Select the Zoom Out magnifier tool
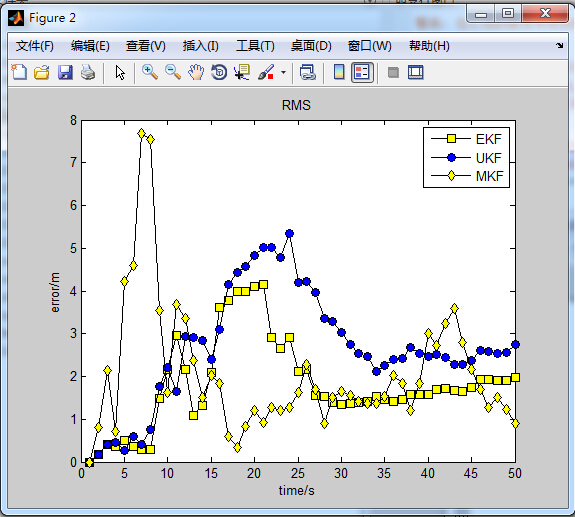 coord(173,72)
